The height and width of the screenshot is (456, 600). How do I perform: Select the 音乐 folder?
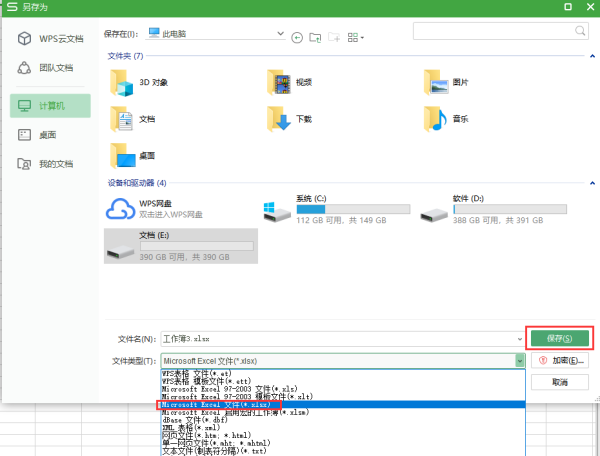point(447,119)
